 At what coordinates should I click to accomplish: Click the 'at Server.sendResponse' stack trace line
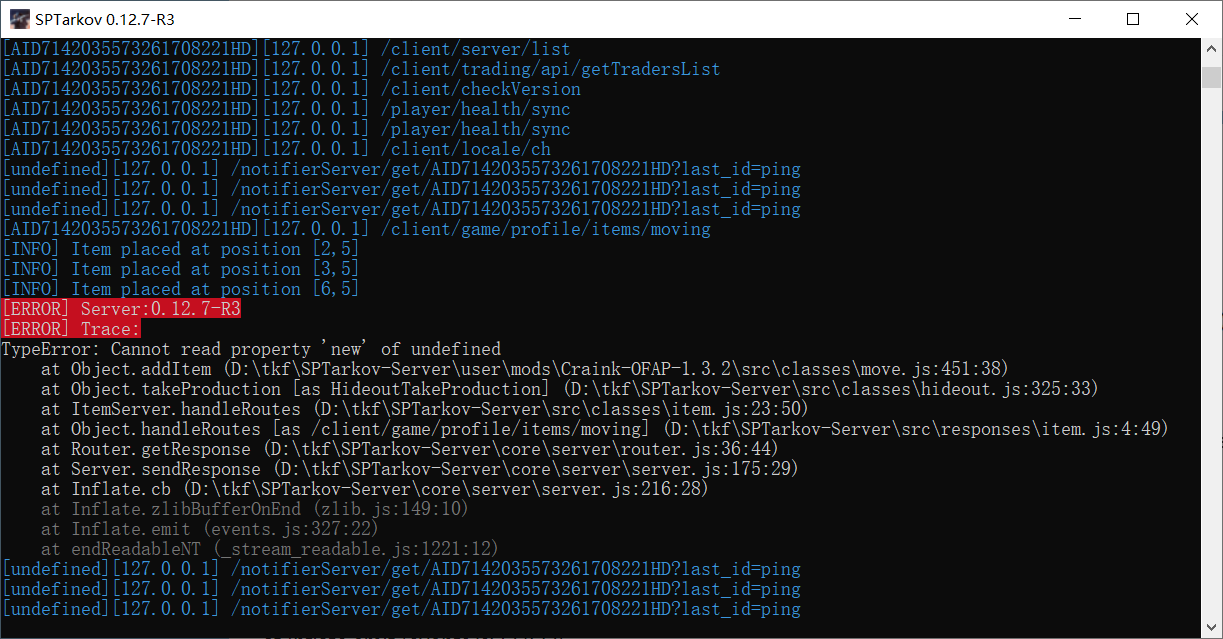pos(420,469)
